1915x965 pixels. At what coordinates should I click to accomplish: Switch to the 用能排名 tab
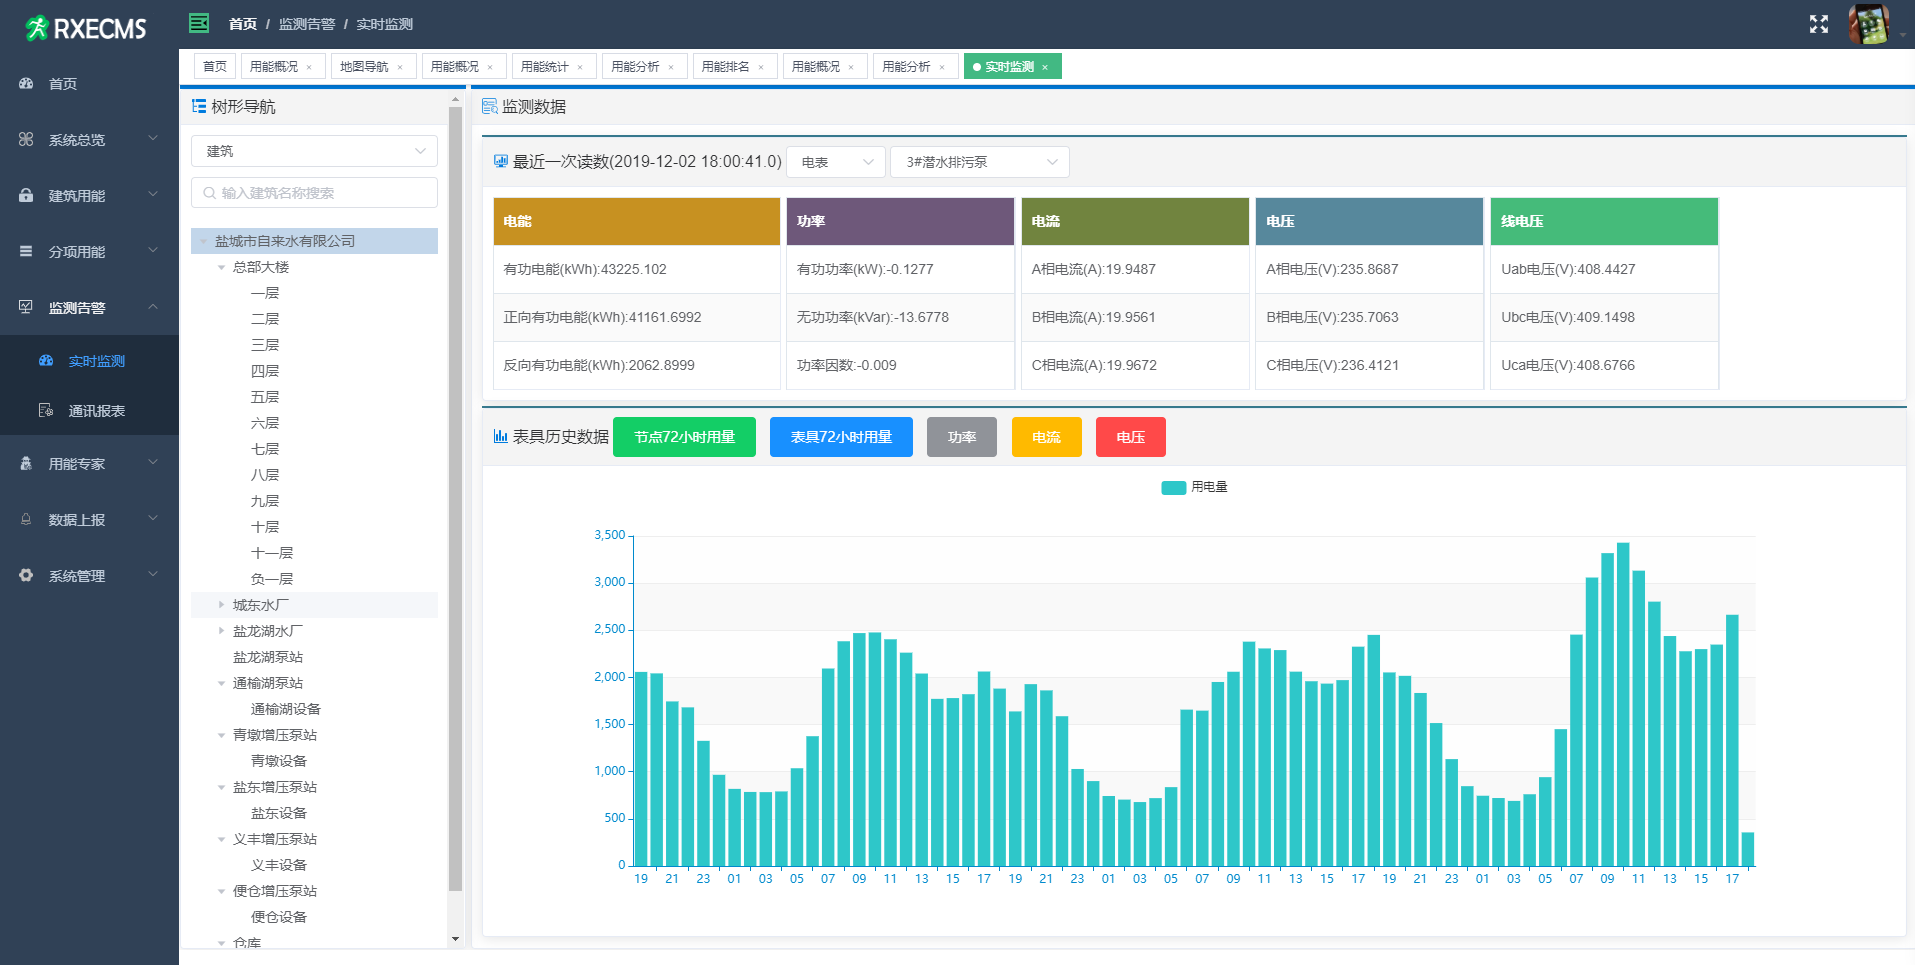[726, 67]
